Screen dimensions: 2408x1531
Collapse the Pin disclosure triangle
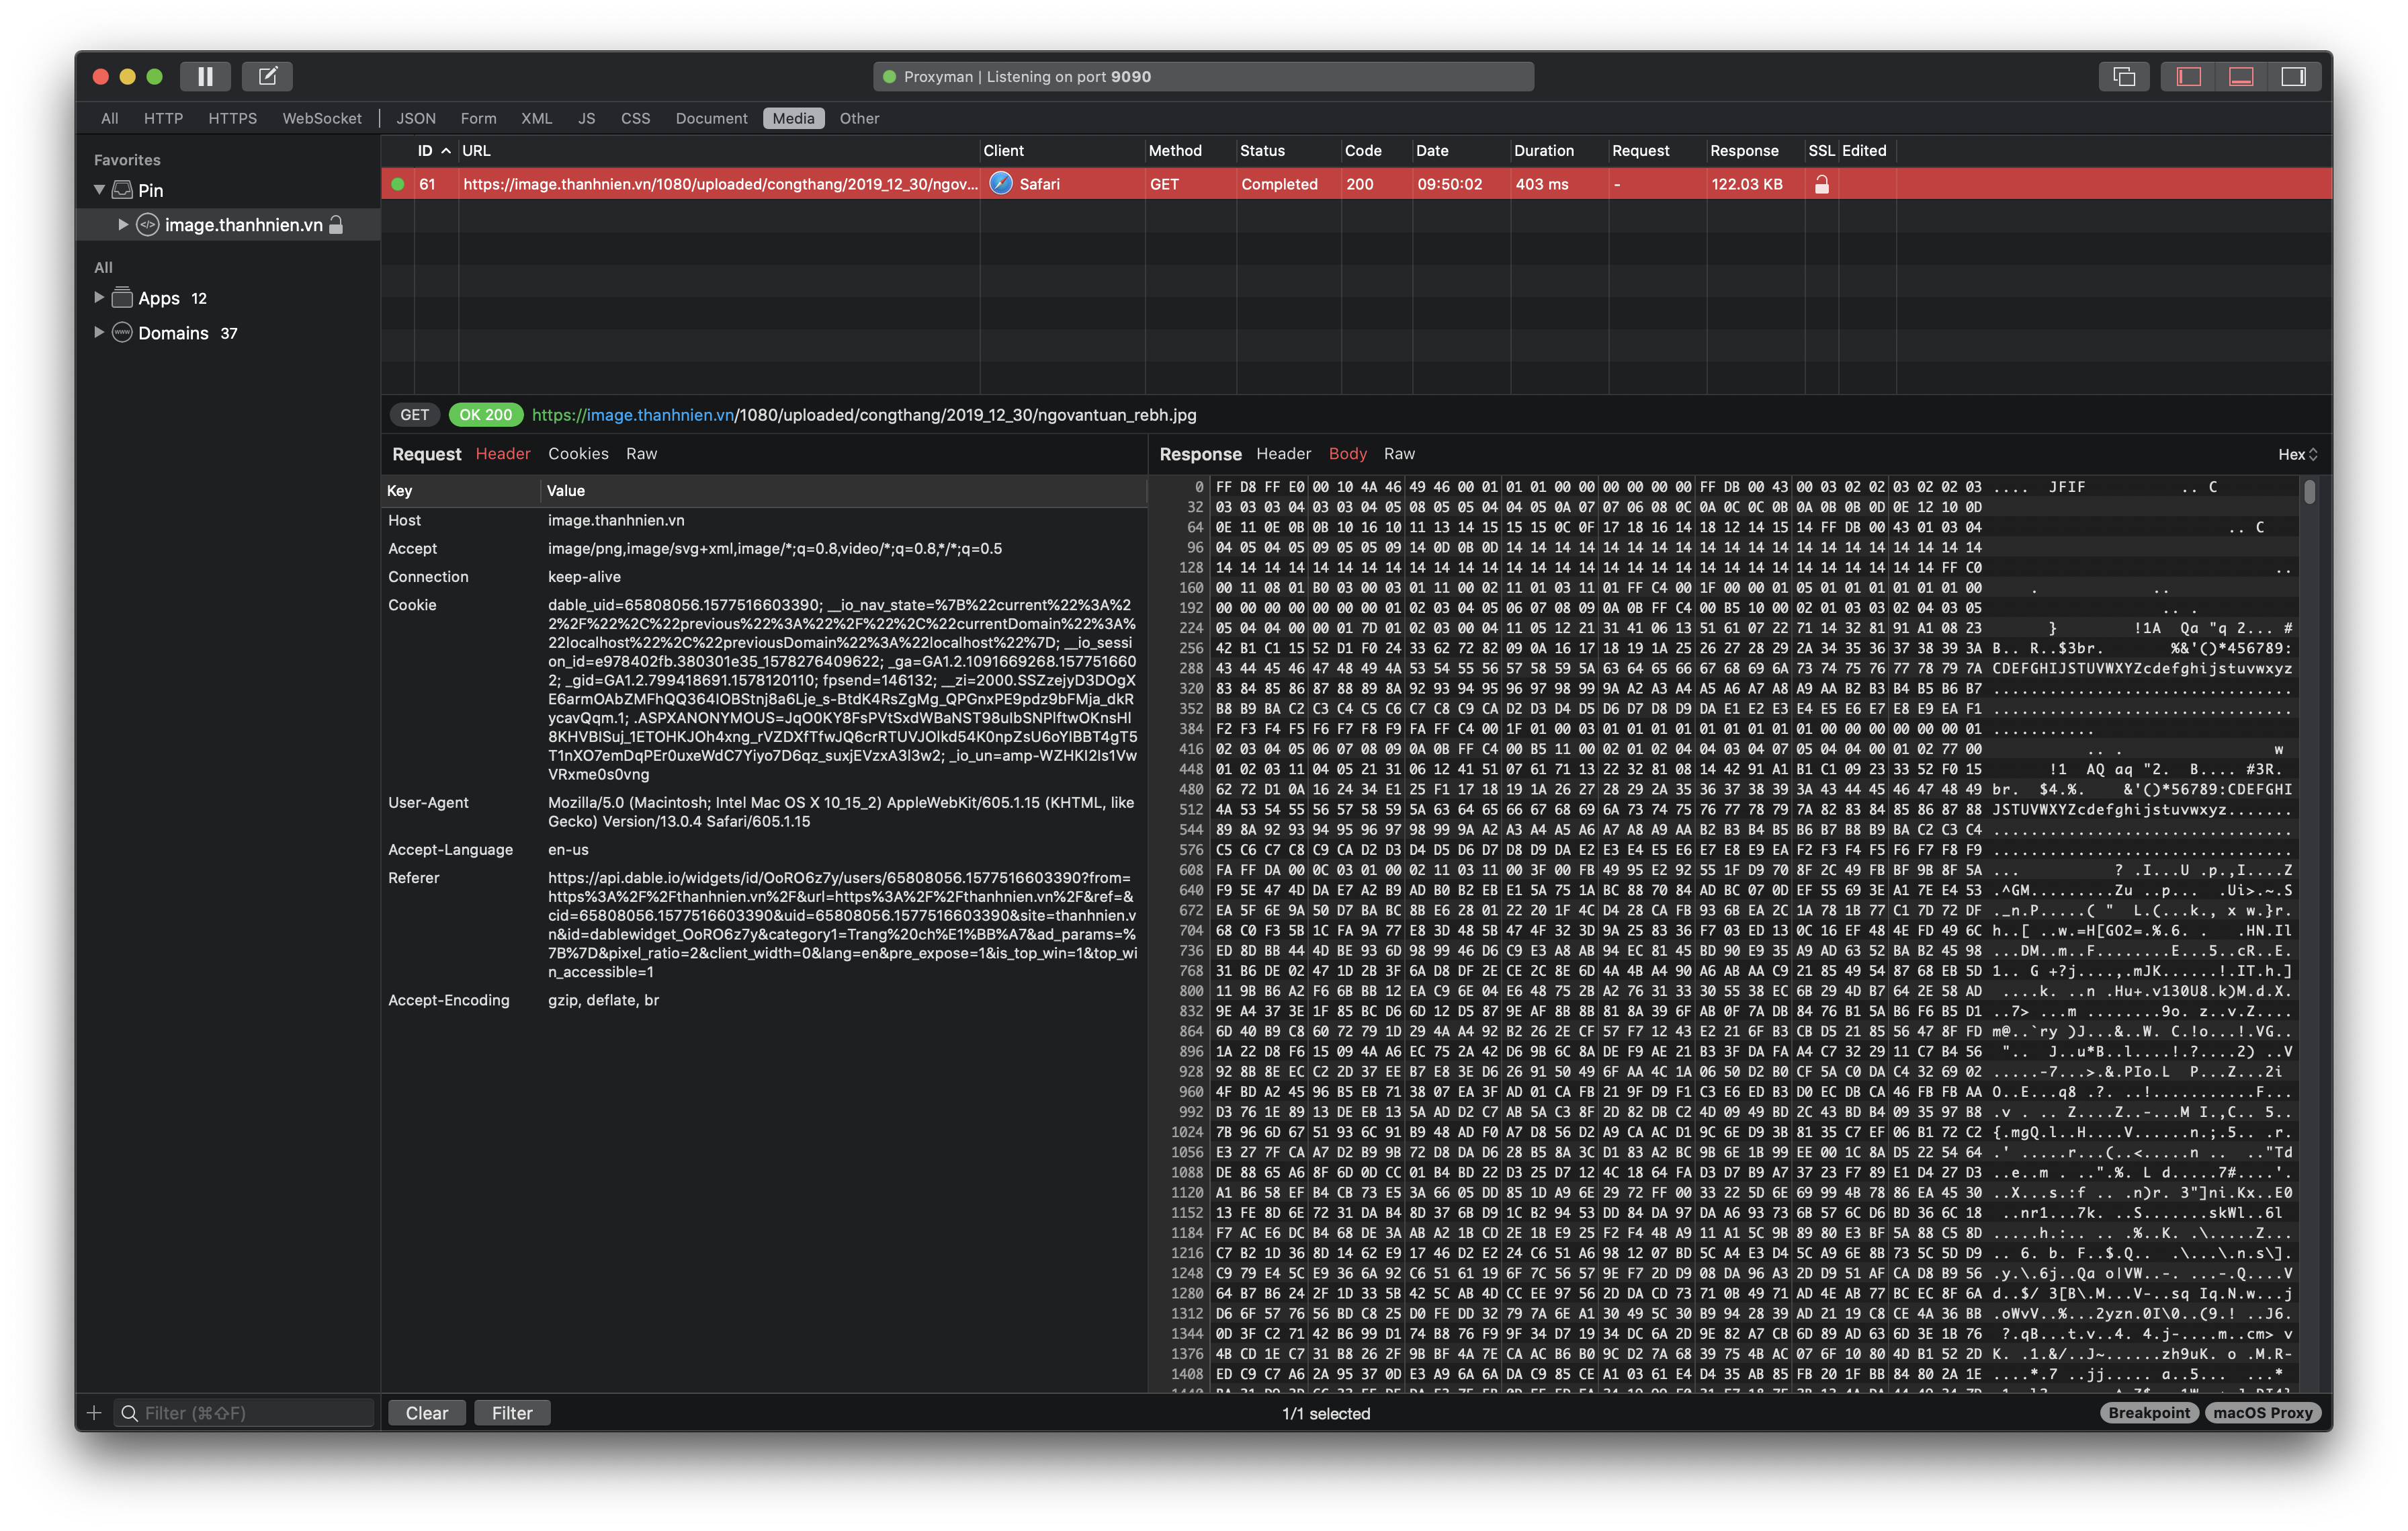[x=99, y=189]
